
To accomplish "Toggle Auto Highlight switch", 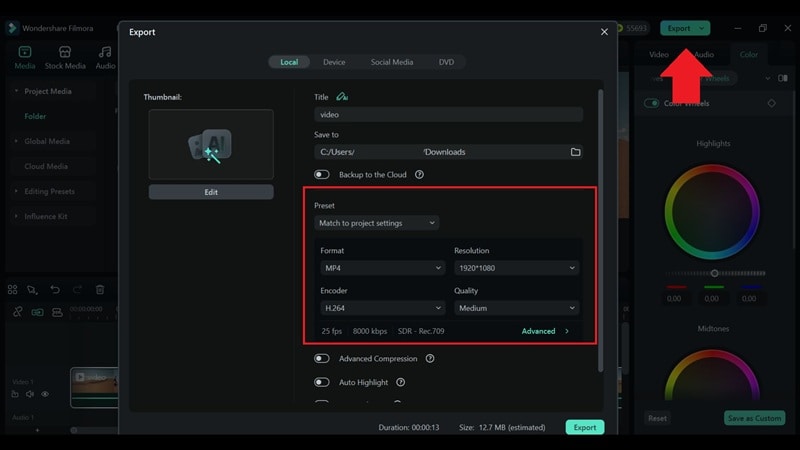I will tap(322, 382).
